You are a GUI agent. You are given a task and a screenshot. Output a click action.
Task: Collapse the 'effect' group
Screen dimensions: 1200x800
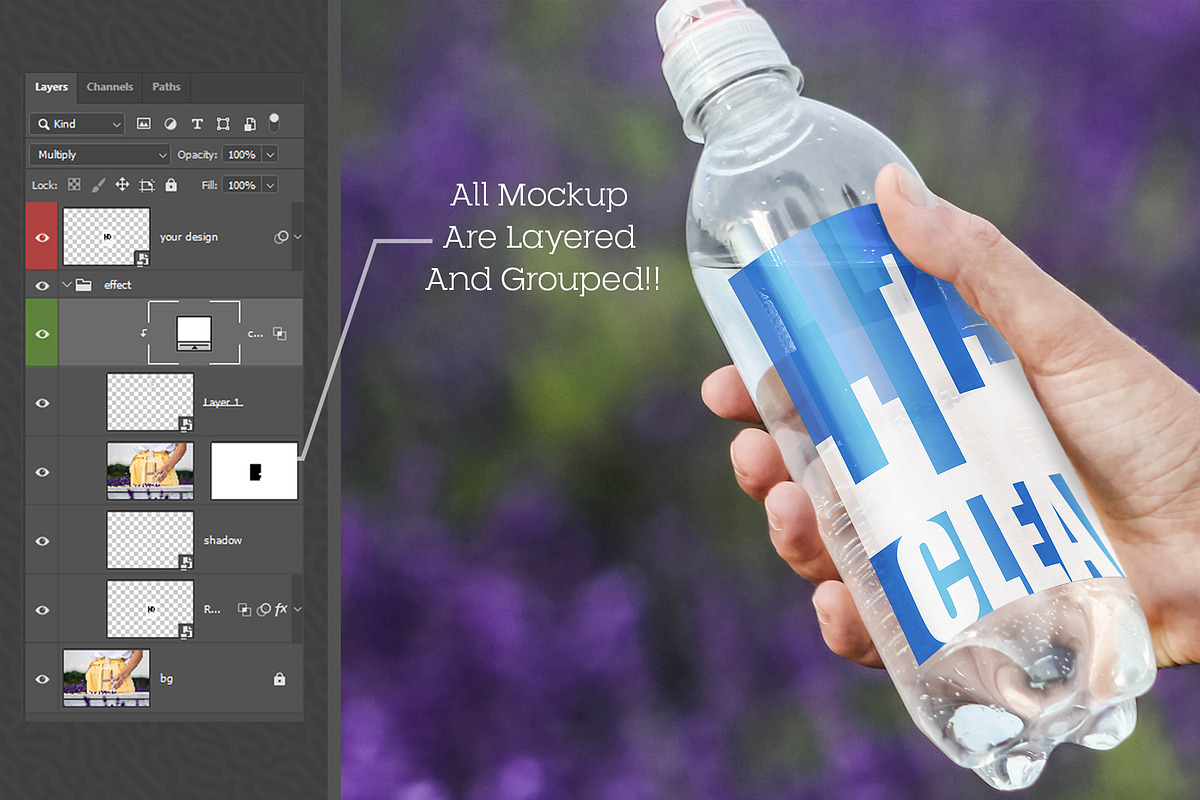click(67, 285)
